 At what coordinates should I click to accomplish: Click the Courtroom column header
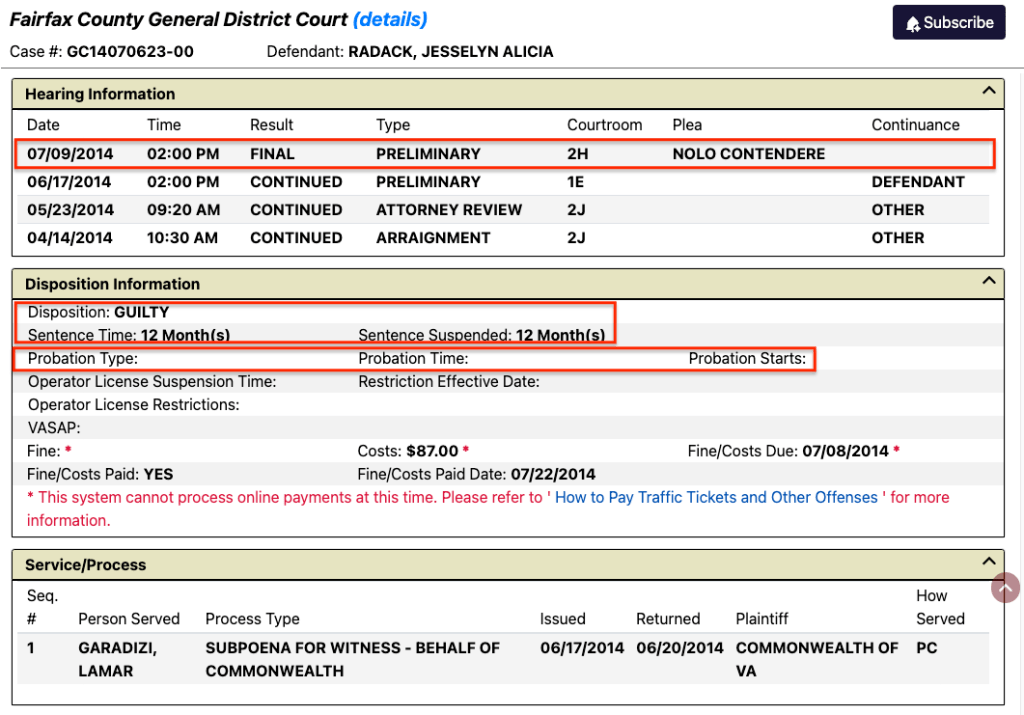click(x=605, y=125)
